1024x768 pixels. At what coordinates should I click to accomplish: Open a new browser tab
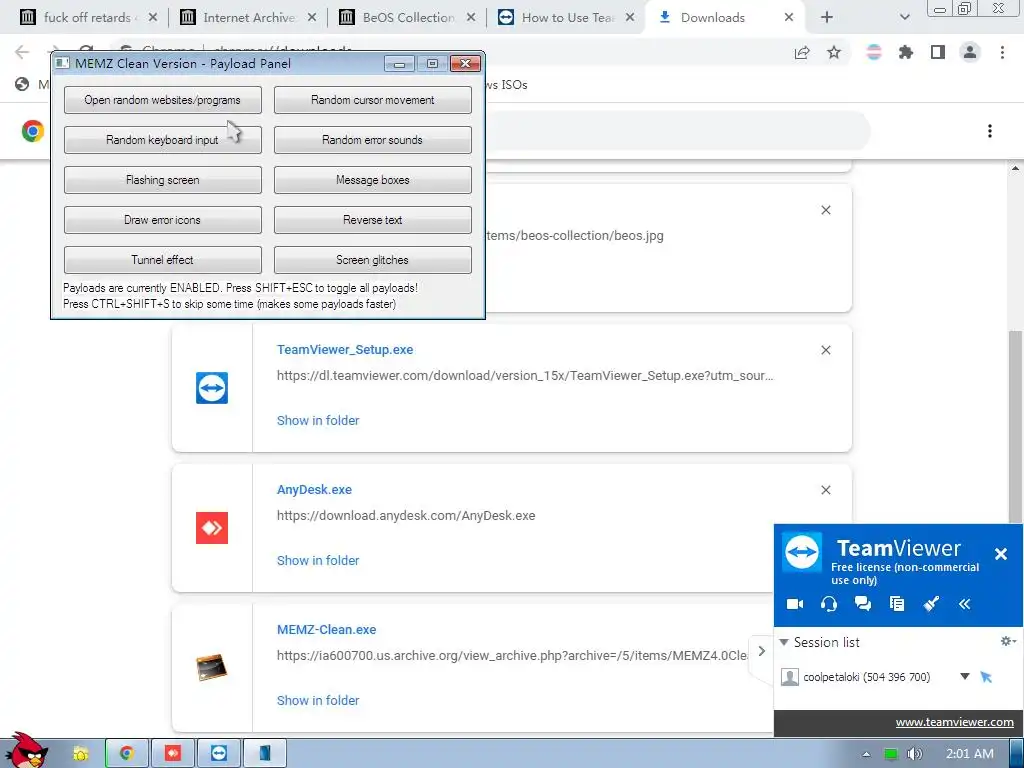pos(827,18)
